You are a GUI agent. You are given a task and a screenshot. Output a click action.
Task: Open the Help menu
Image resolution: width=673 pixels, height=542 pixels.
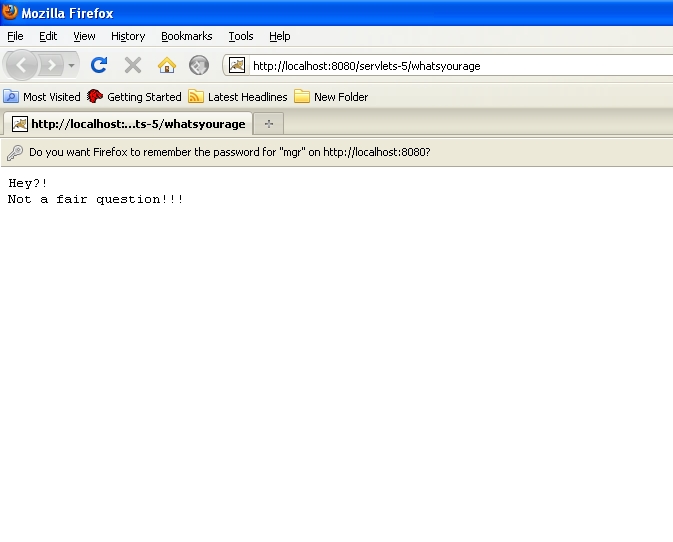tap(280, 36)
